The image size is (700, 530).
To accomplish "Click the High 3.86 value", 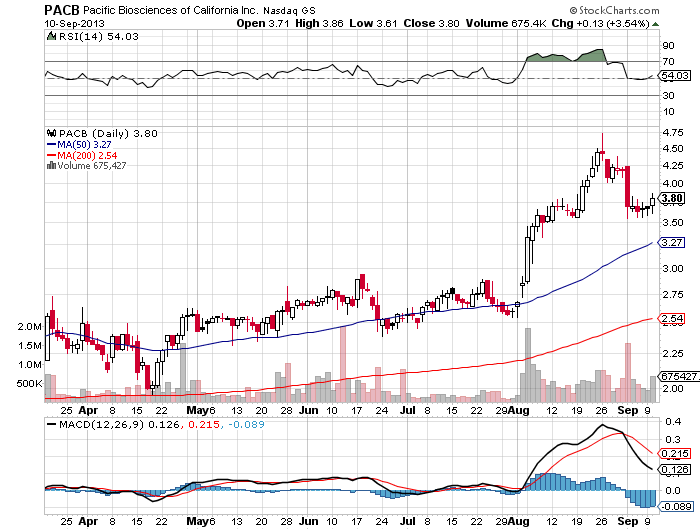I will [x=319, y=24].
